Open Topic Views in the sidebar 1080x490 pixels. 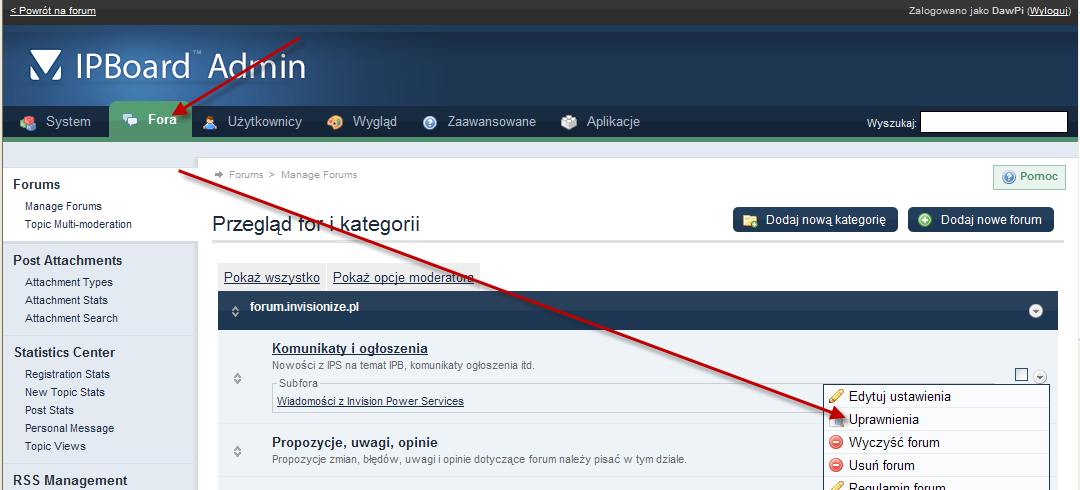click(55, 446)
